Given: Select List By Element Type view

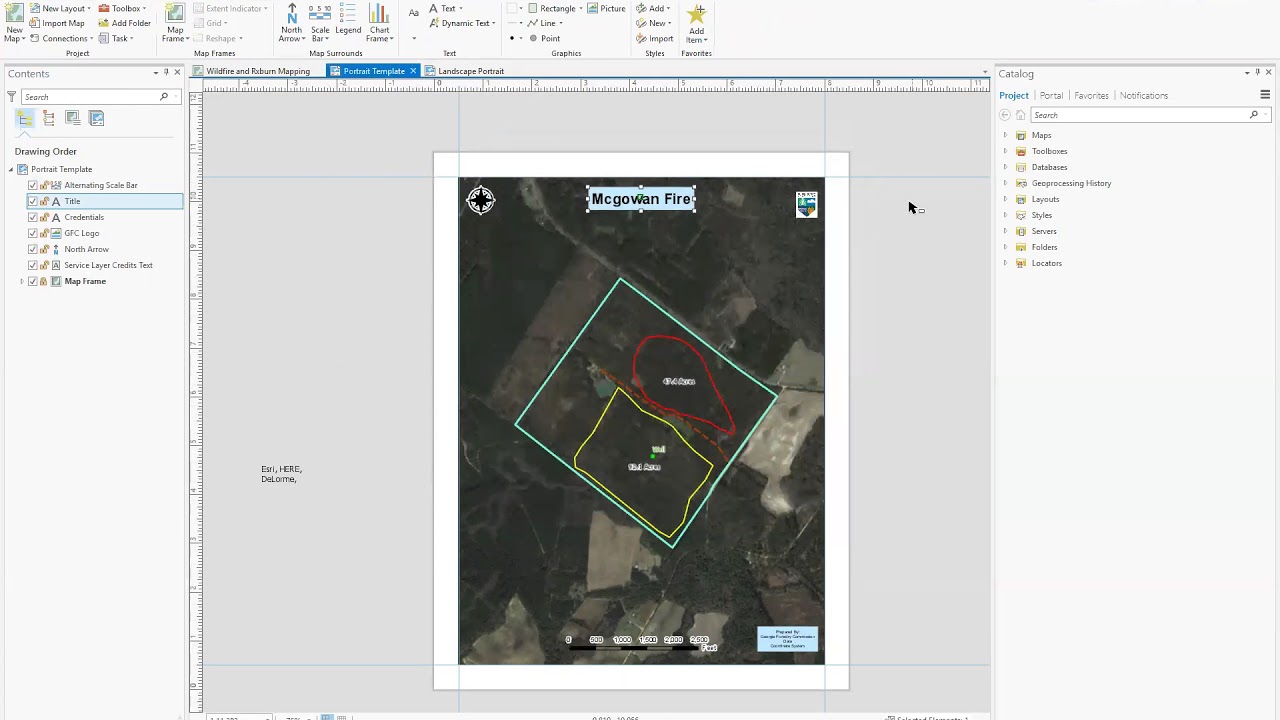Looking at the screenshot, I should (x=48, y=118).
